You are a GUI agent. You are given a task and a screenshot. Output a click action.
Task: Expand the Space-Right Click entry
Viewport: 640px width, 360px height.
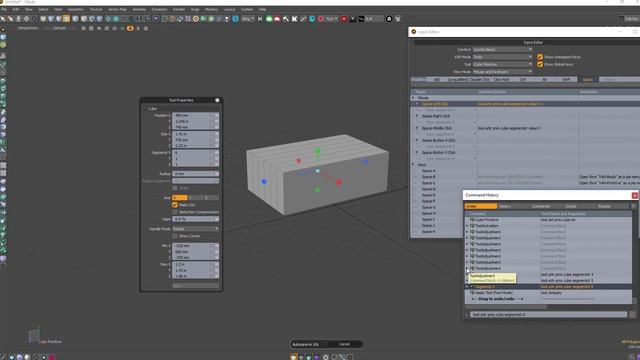[x=417, y=116]
